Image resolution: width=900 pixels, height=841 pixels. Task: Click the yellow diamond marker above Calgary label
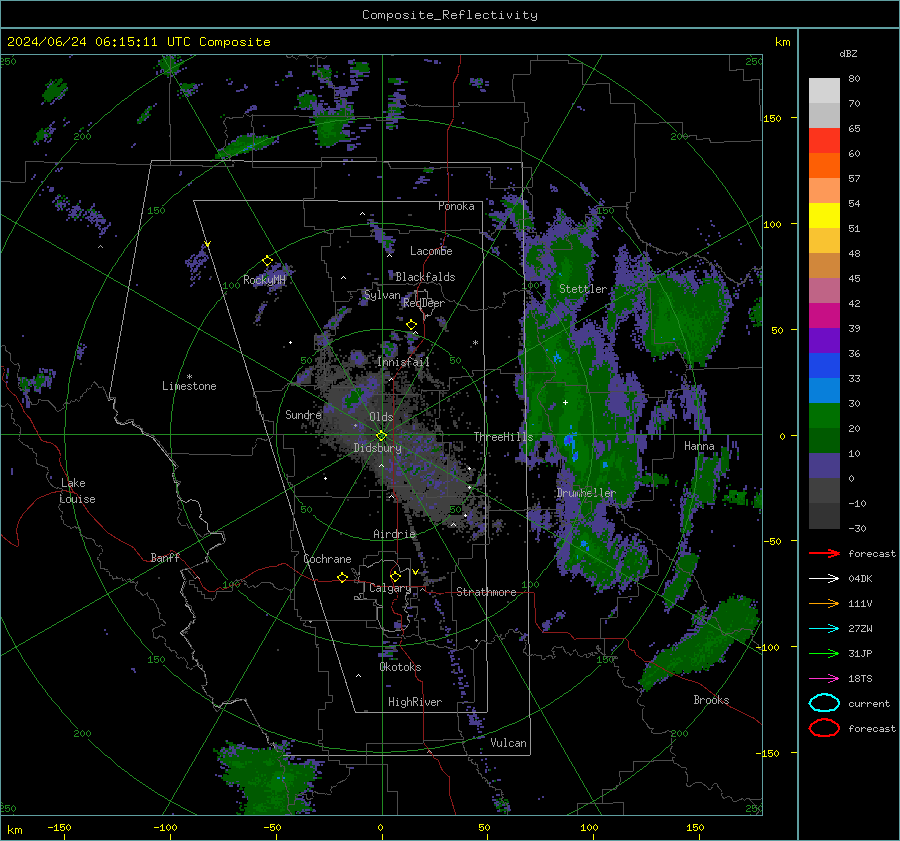click(395, 576)
